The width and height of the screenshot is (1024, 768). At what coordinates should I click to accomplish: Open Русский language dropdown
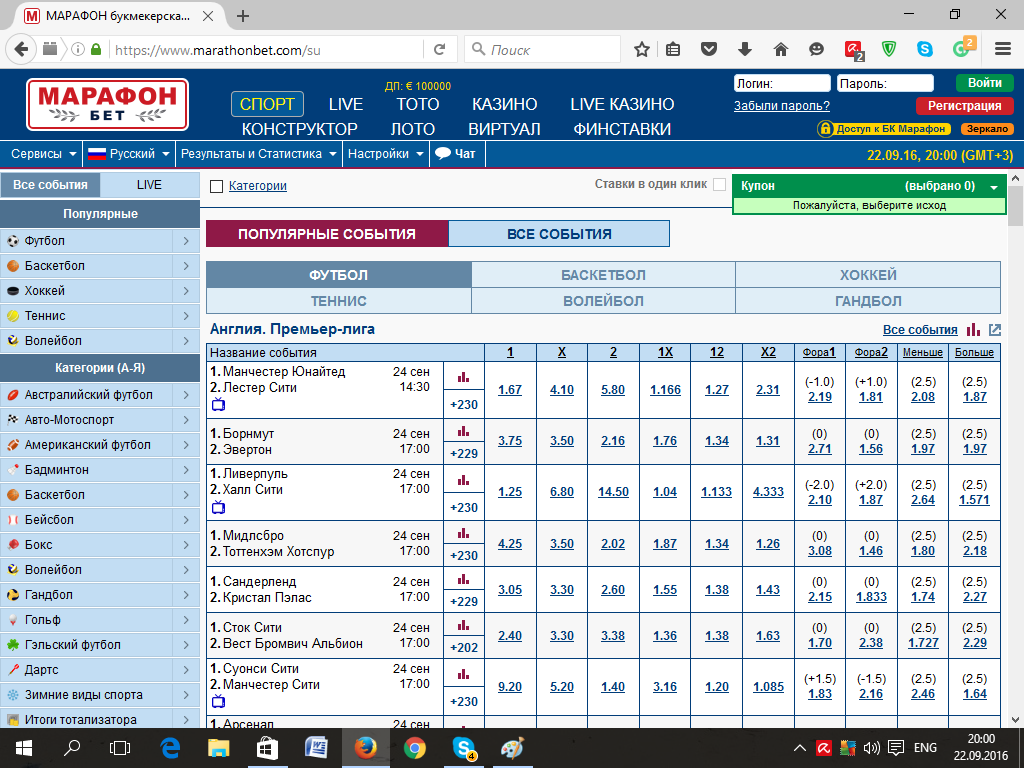(x=128, y=154)
